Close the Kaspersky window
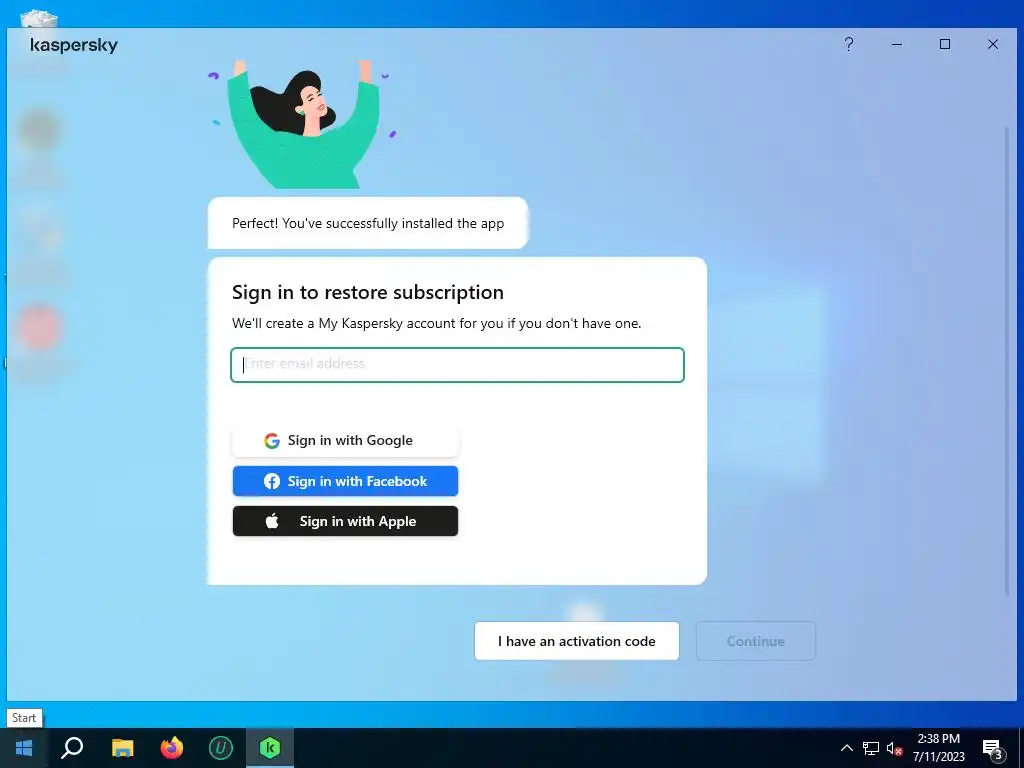The width and height of the screenshot is (1024, 768). pyautogui.click(x=993, y=44)
